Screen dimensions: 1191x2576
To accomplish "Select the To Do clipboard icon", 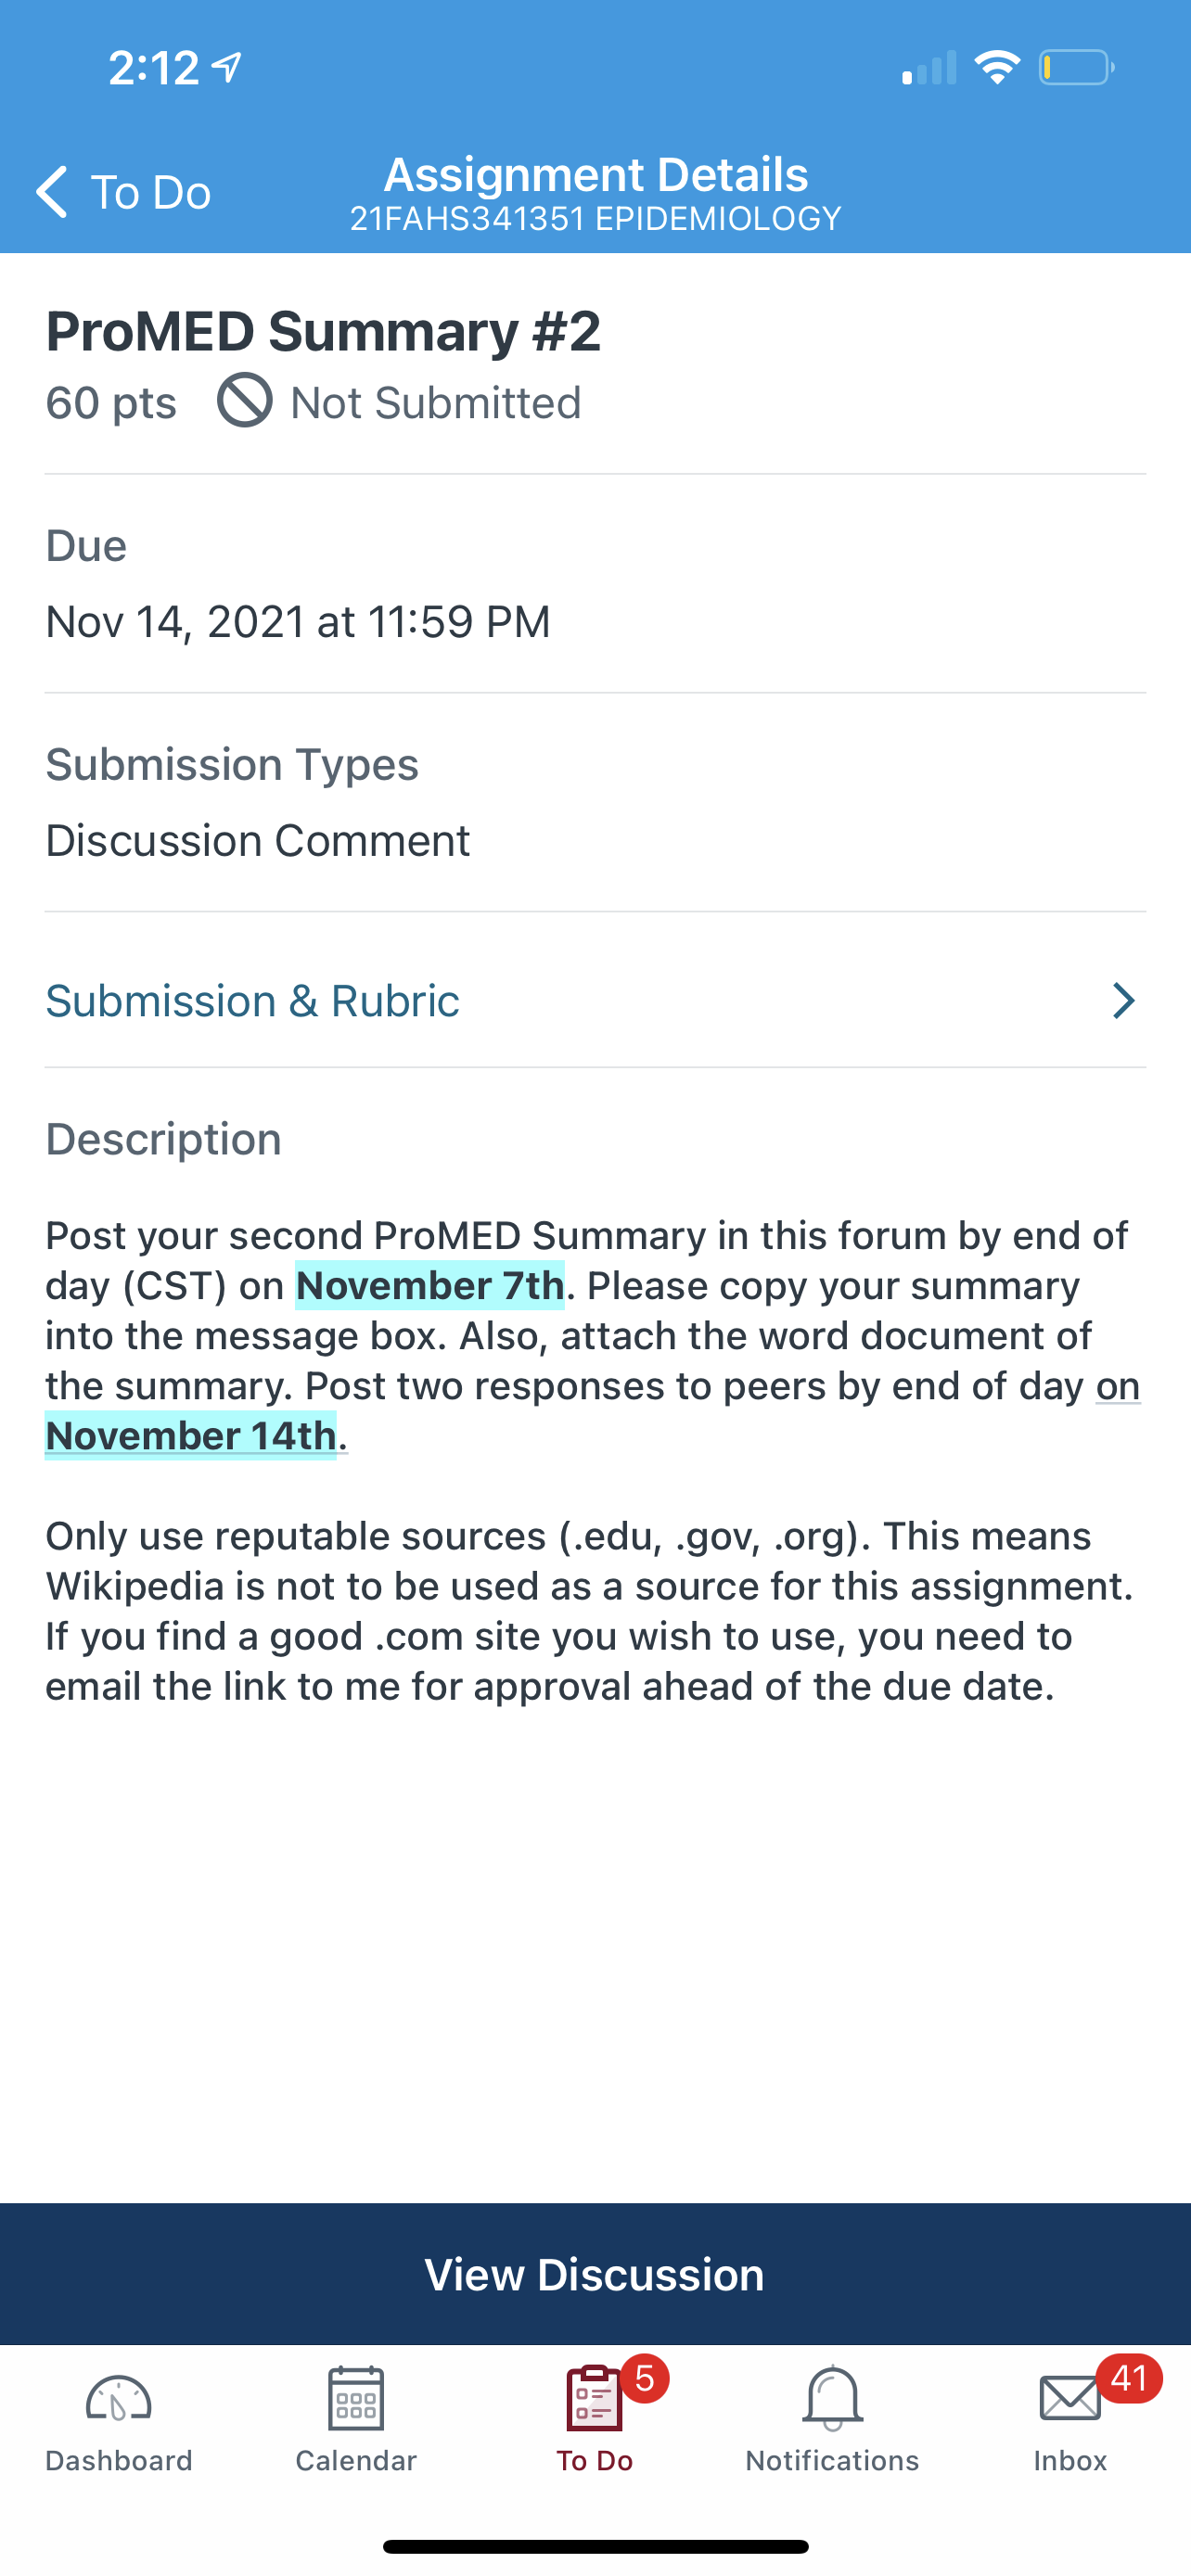I will (594, 2398).
